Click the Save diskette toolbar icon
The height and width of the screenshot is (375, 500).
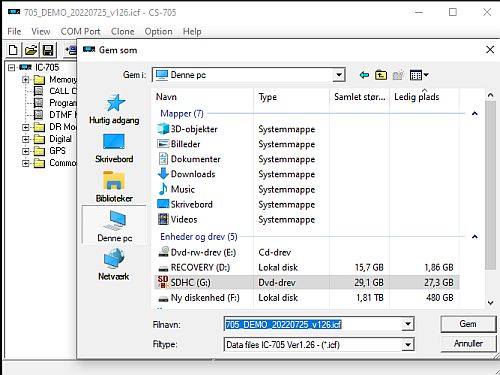48,50
